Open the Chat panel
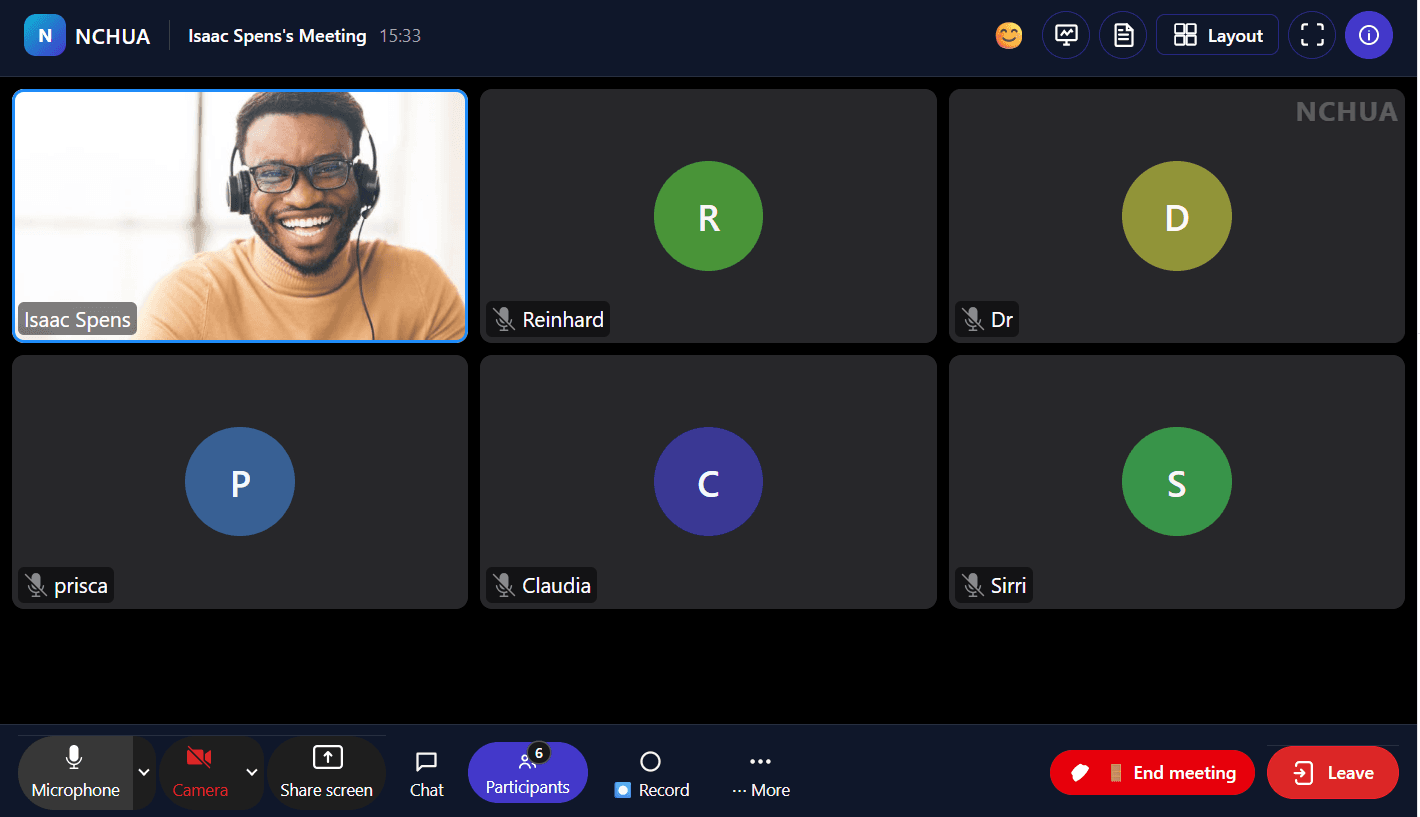Screen dimensions: 1420x817 click(427, 774)
